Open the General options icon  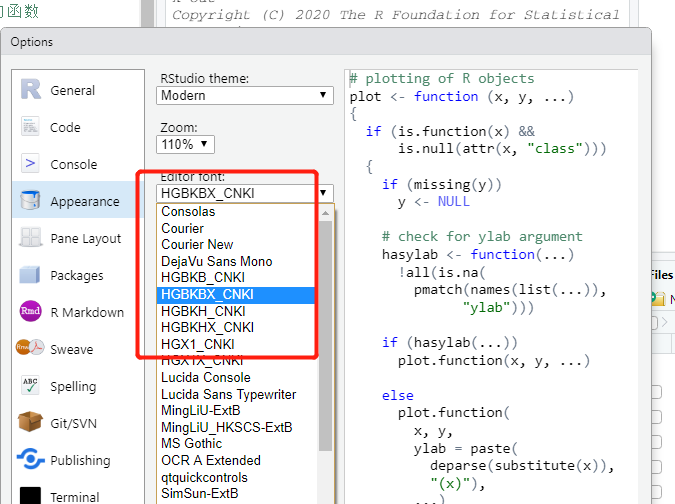(x=31, y=90)
